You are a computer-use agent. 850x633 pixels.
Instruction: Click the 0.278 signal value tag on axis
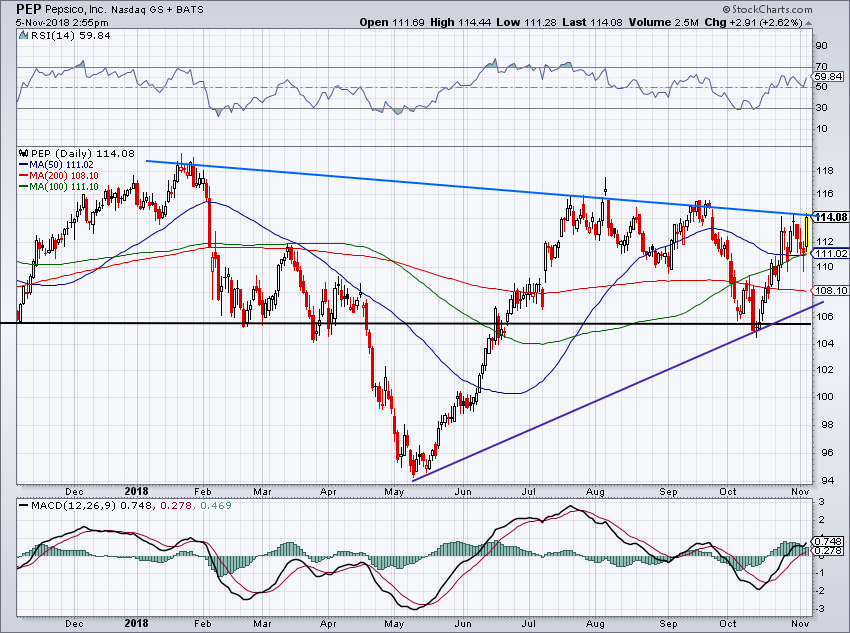click(829, 550)
